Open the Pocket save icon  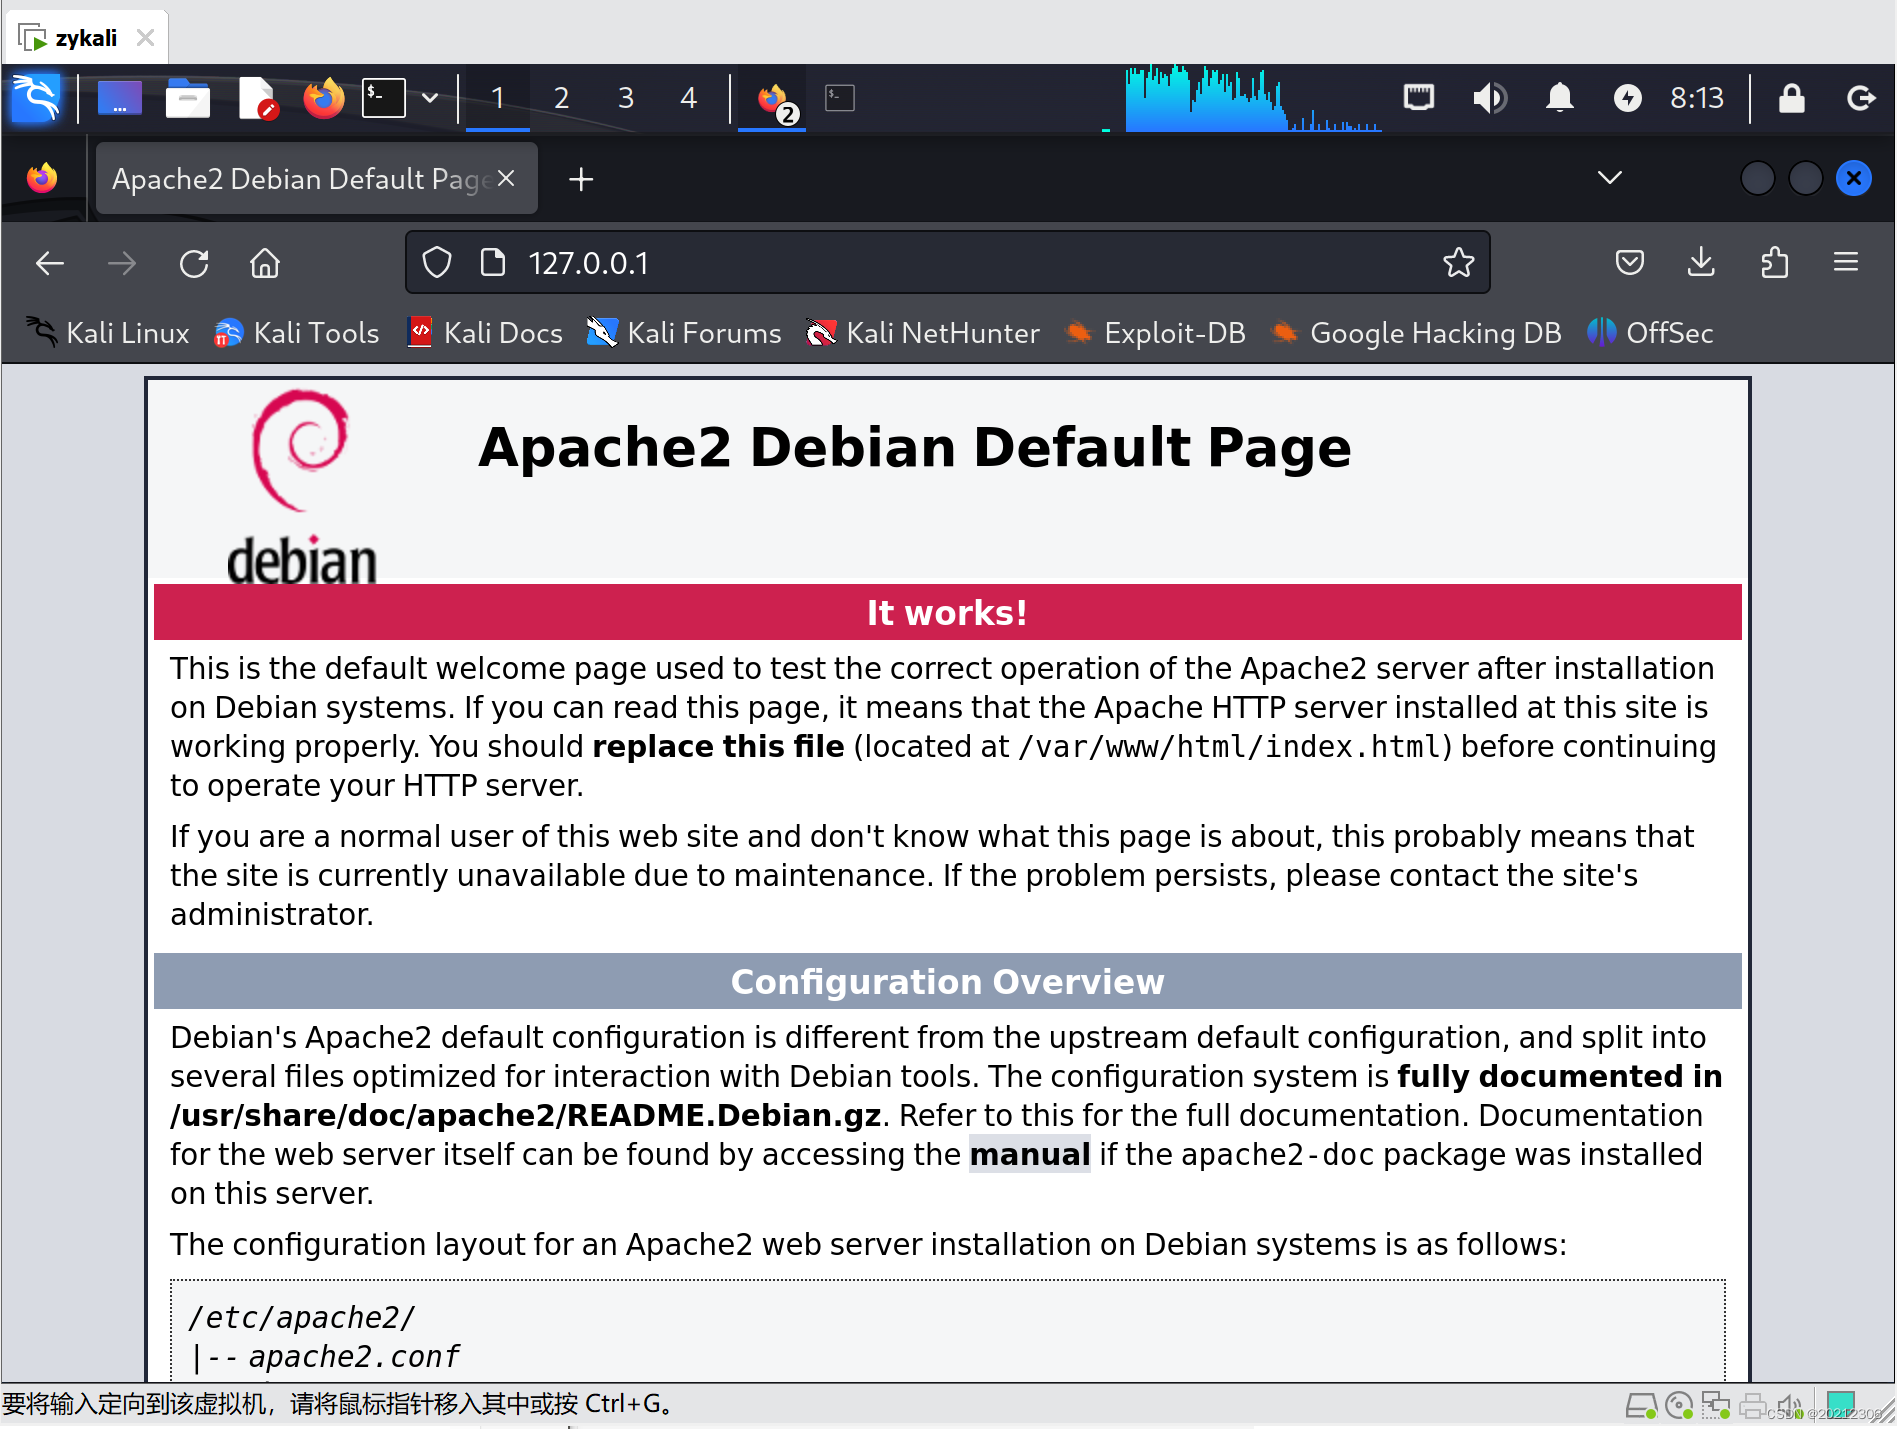(x=1630, y=263)
